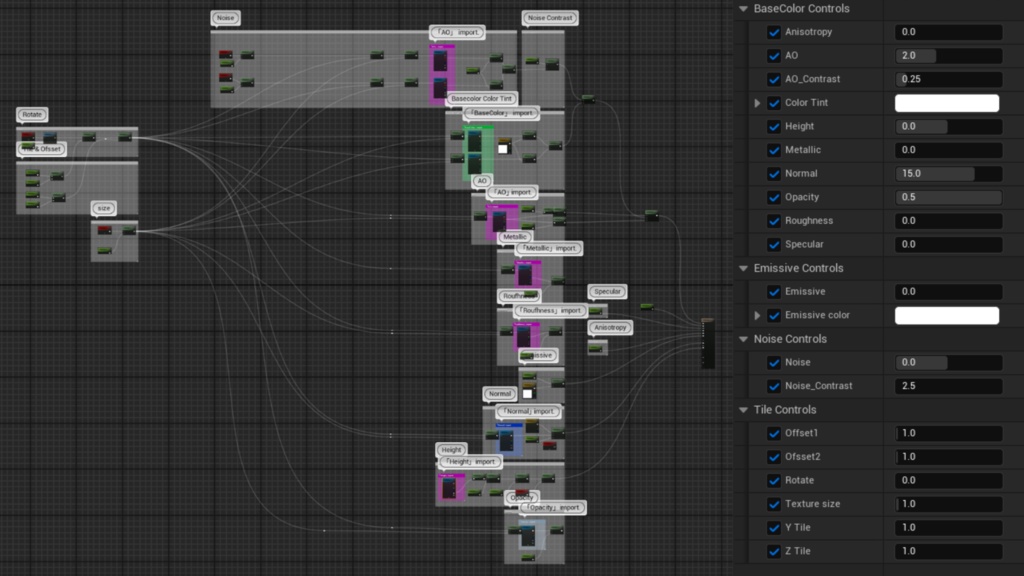Uncheck the AO parameter checkbox
1024x576 pixels.
tap(774, 56)
